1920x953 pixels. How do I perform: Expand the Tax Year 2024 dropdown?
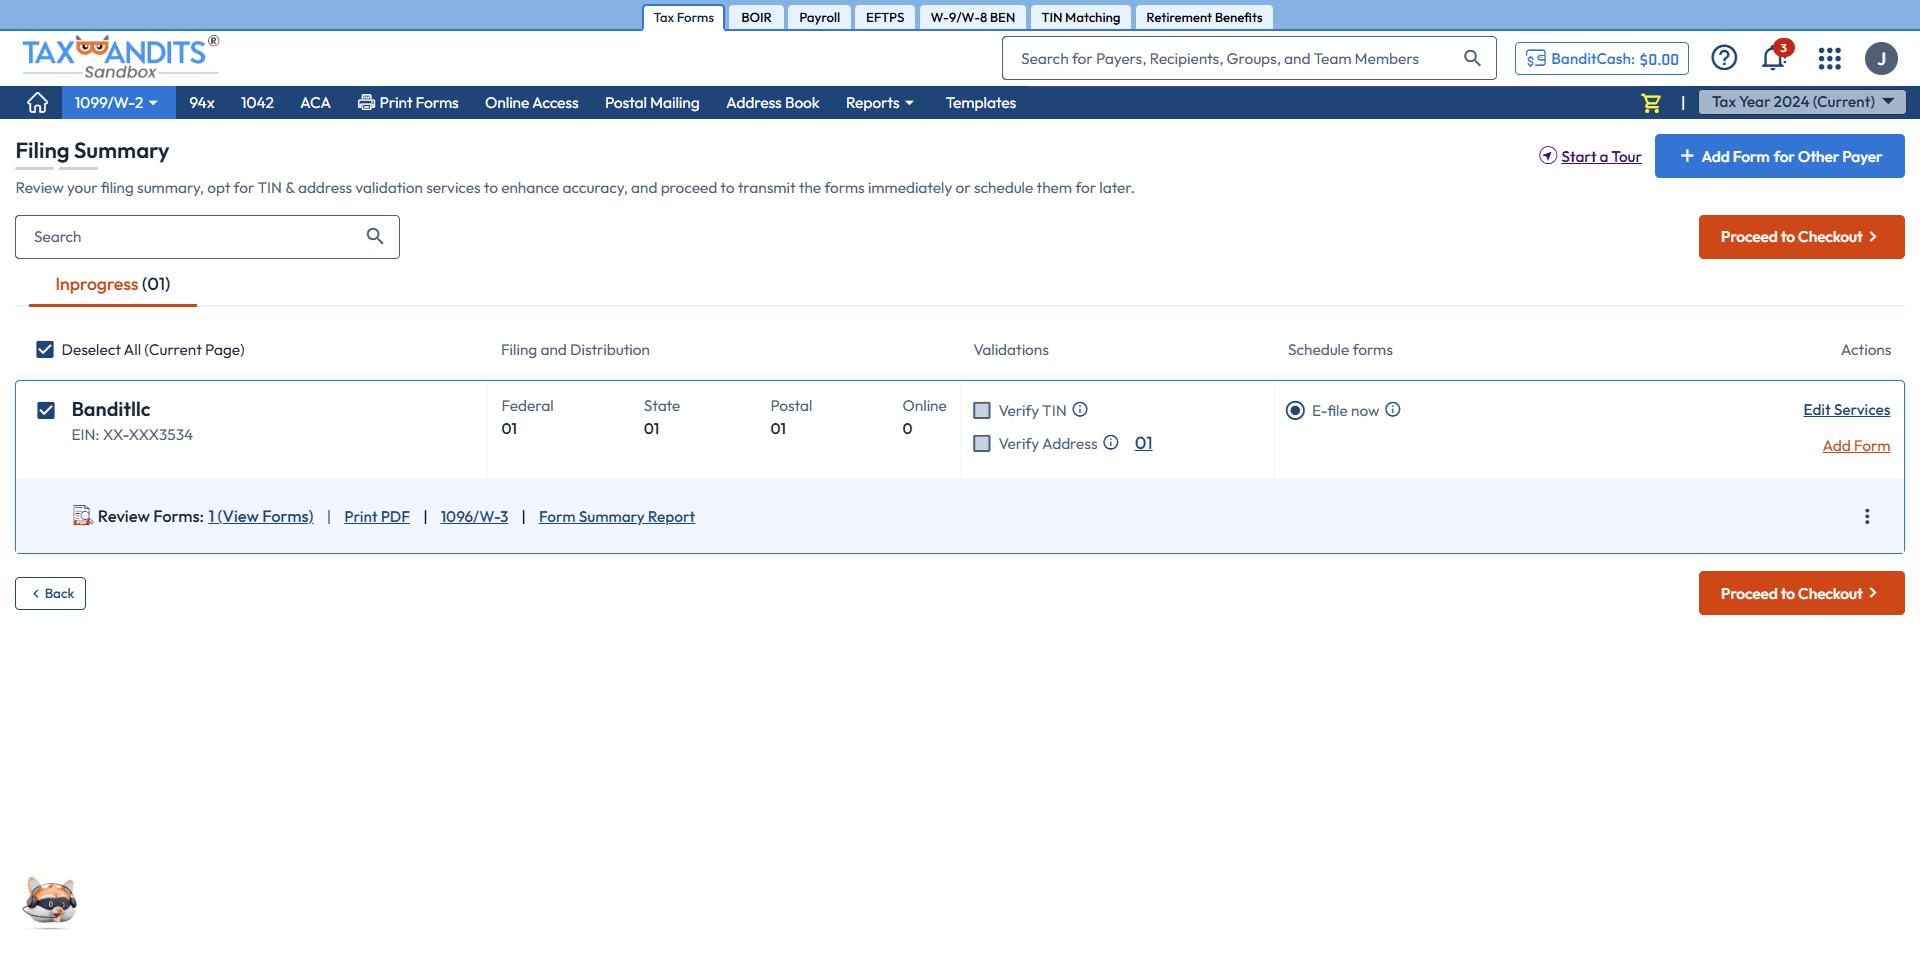pyautogui.click(x=1801, y=102)
